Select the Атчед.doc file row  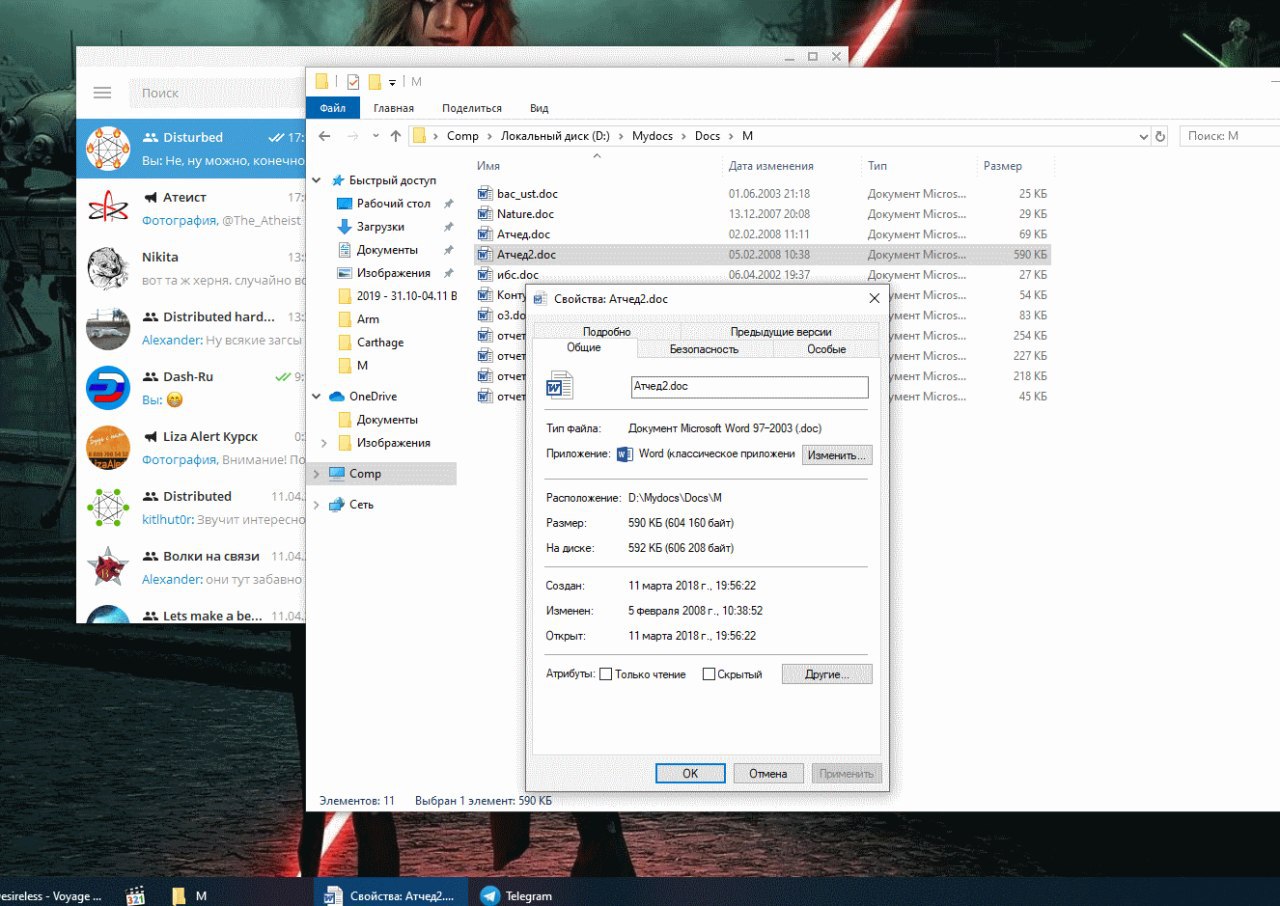(x=763, y=234)
